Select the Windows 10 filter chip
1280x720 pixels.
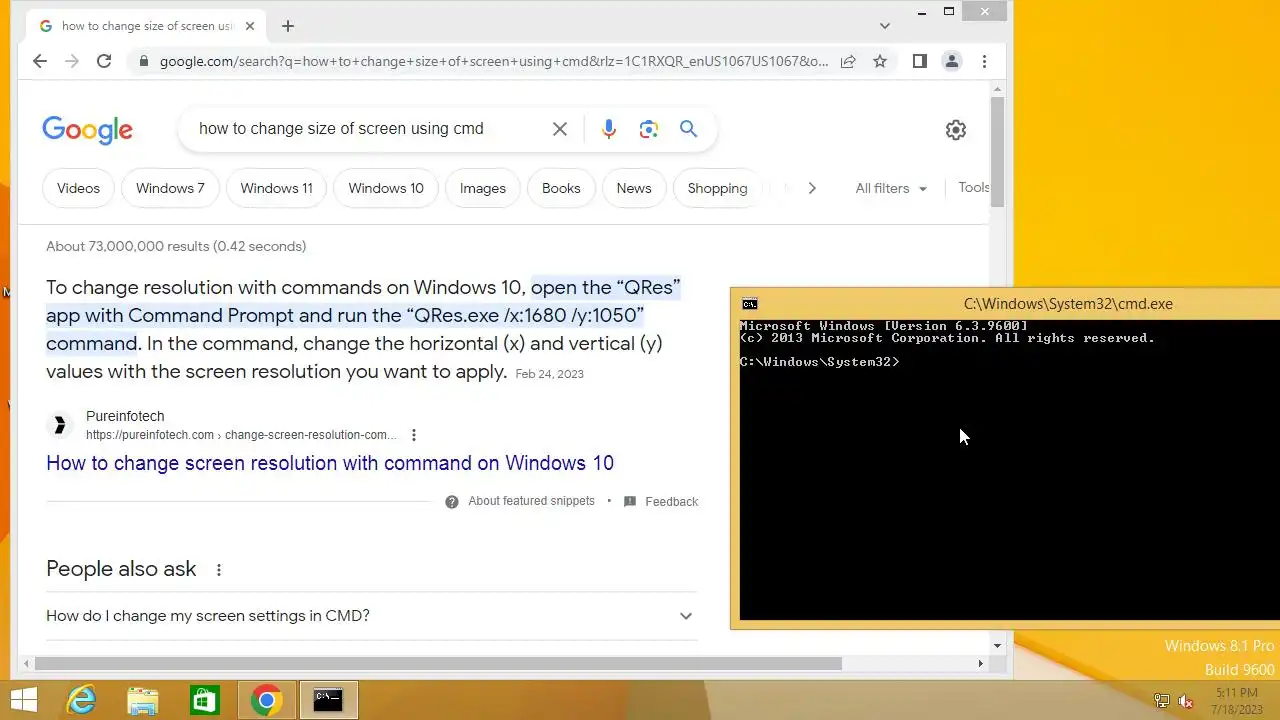click(386, 188)
